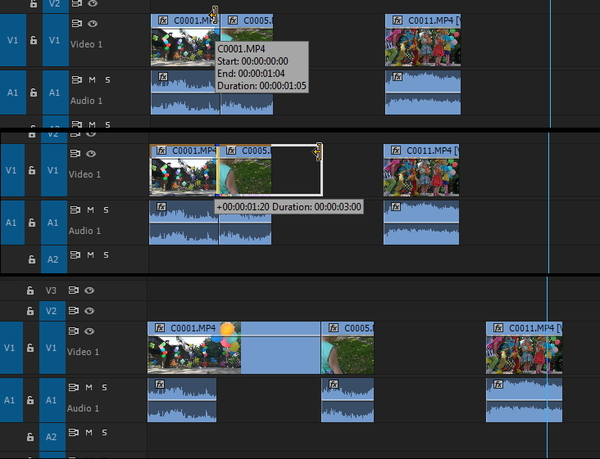Toggle Video 1 eye icon in middle timeline

pyautogui.click(x=90, y=154)
